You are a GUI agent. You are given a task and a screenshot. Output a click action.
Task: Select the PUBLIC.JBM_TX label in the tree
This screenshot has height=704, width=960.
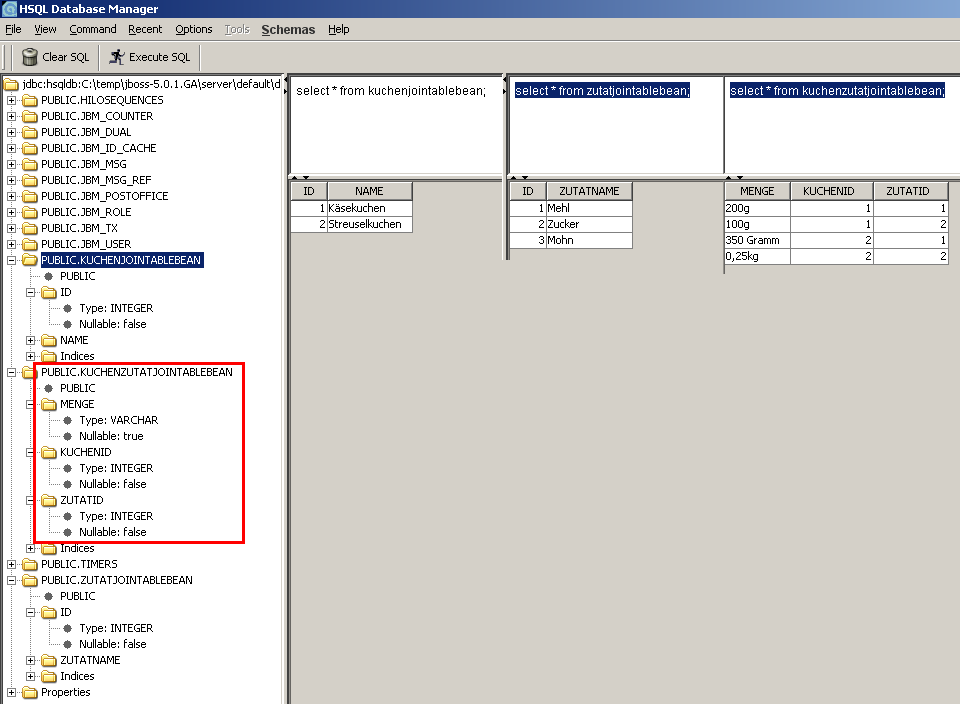click(79, 228)
